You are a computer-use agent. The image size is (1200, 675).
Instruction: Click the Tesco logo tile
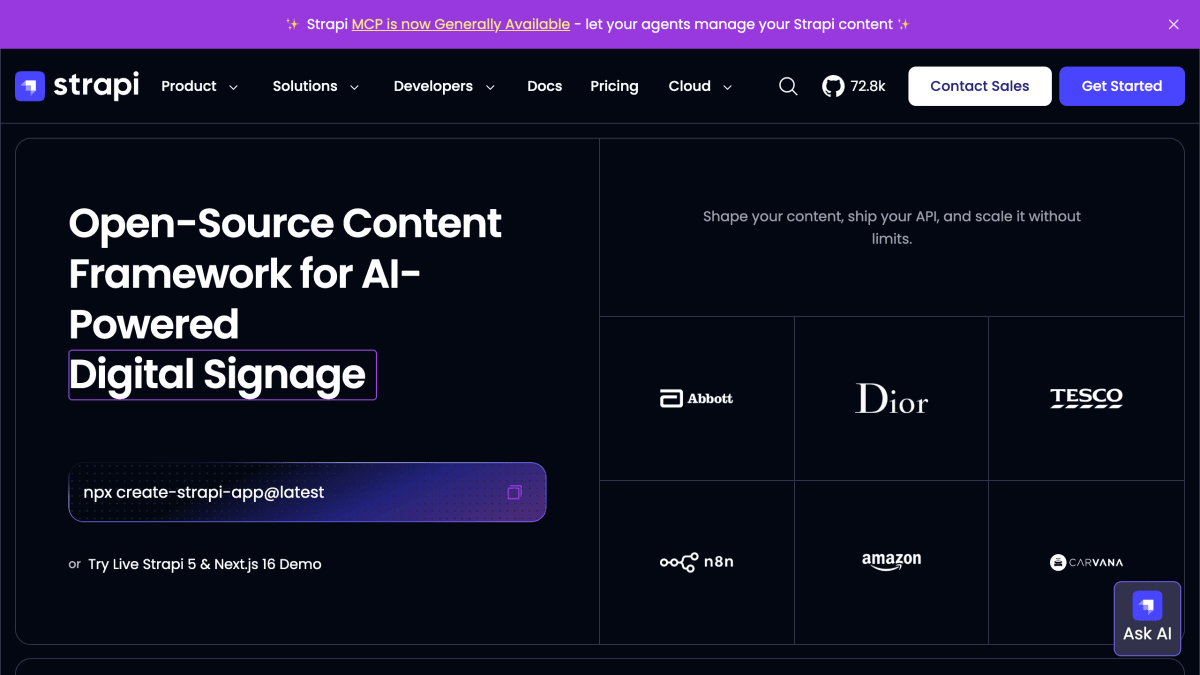(x=1086, y=399)
